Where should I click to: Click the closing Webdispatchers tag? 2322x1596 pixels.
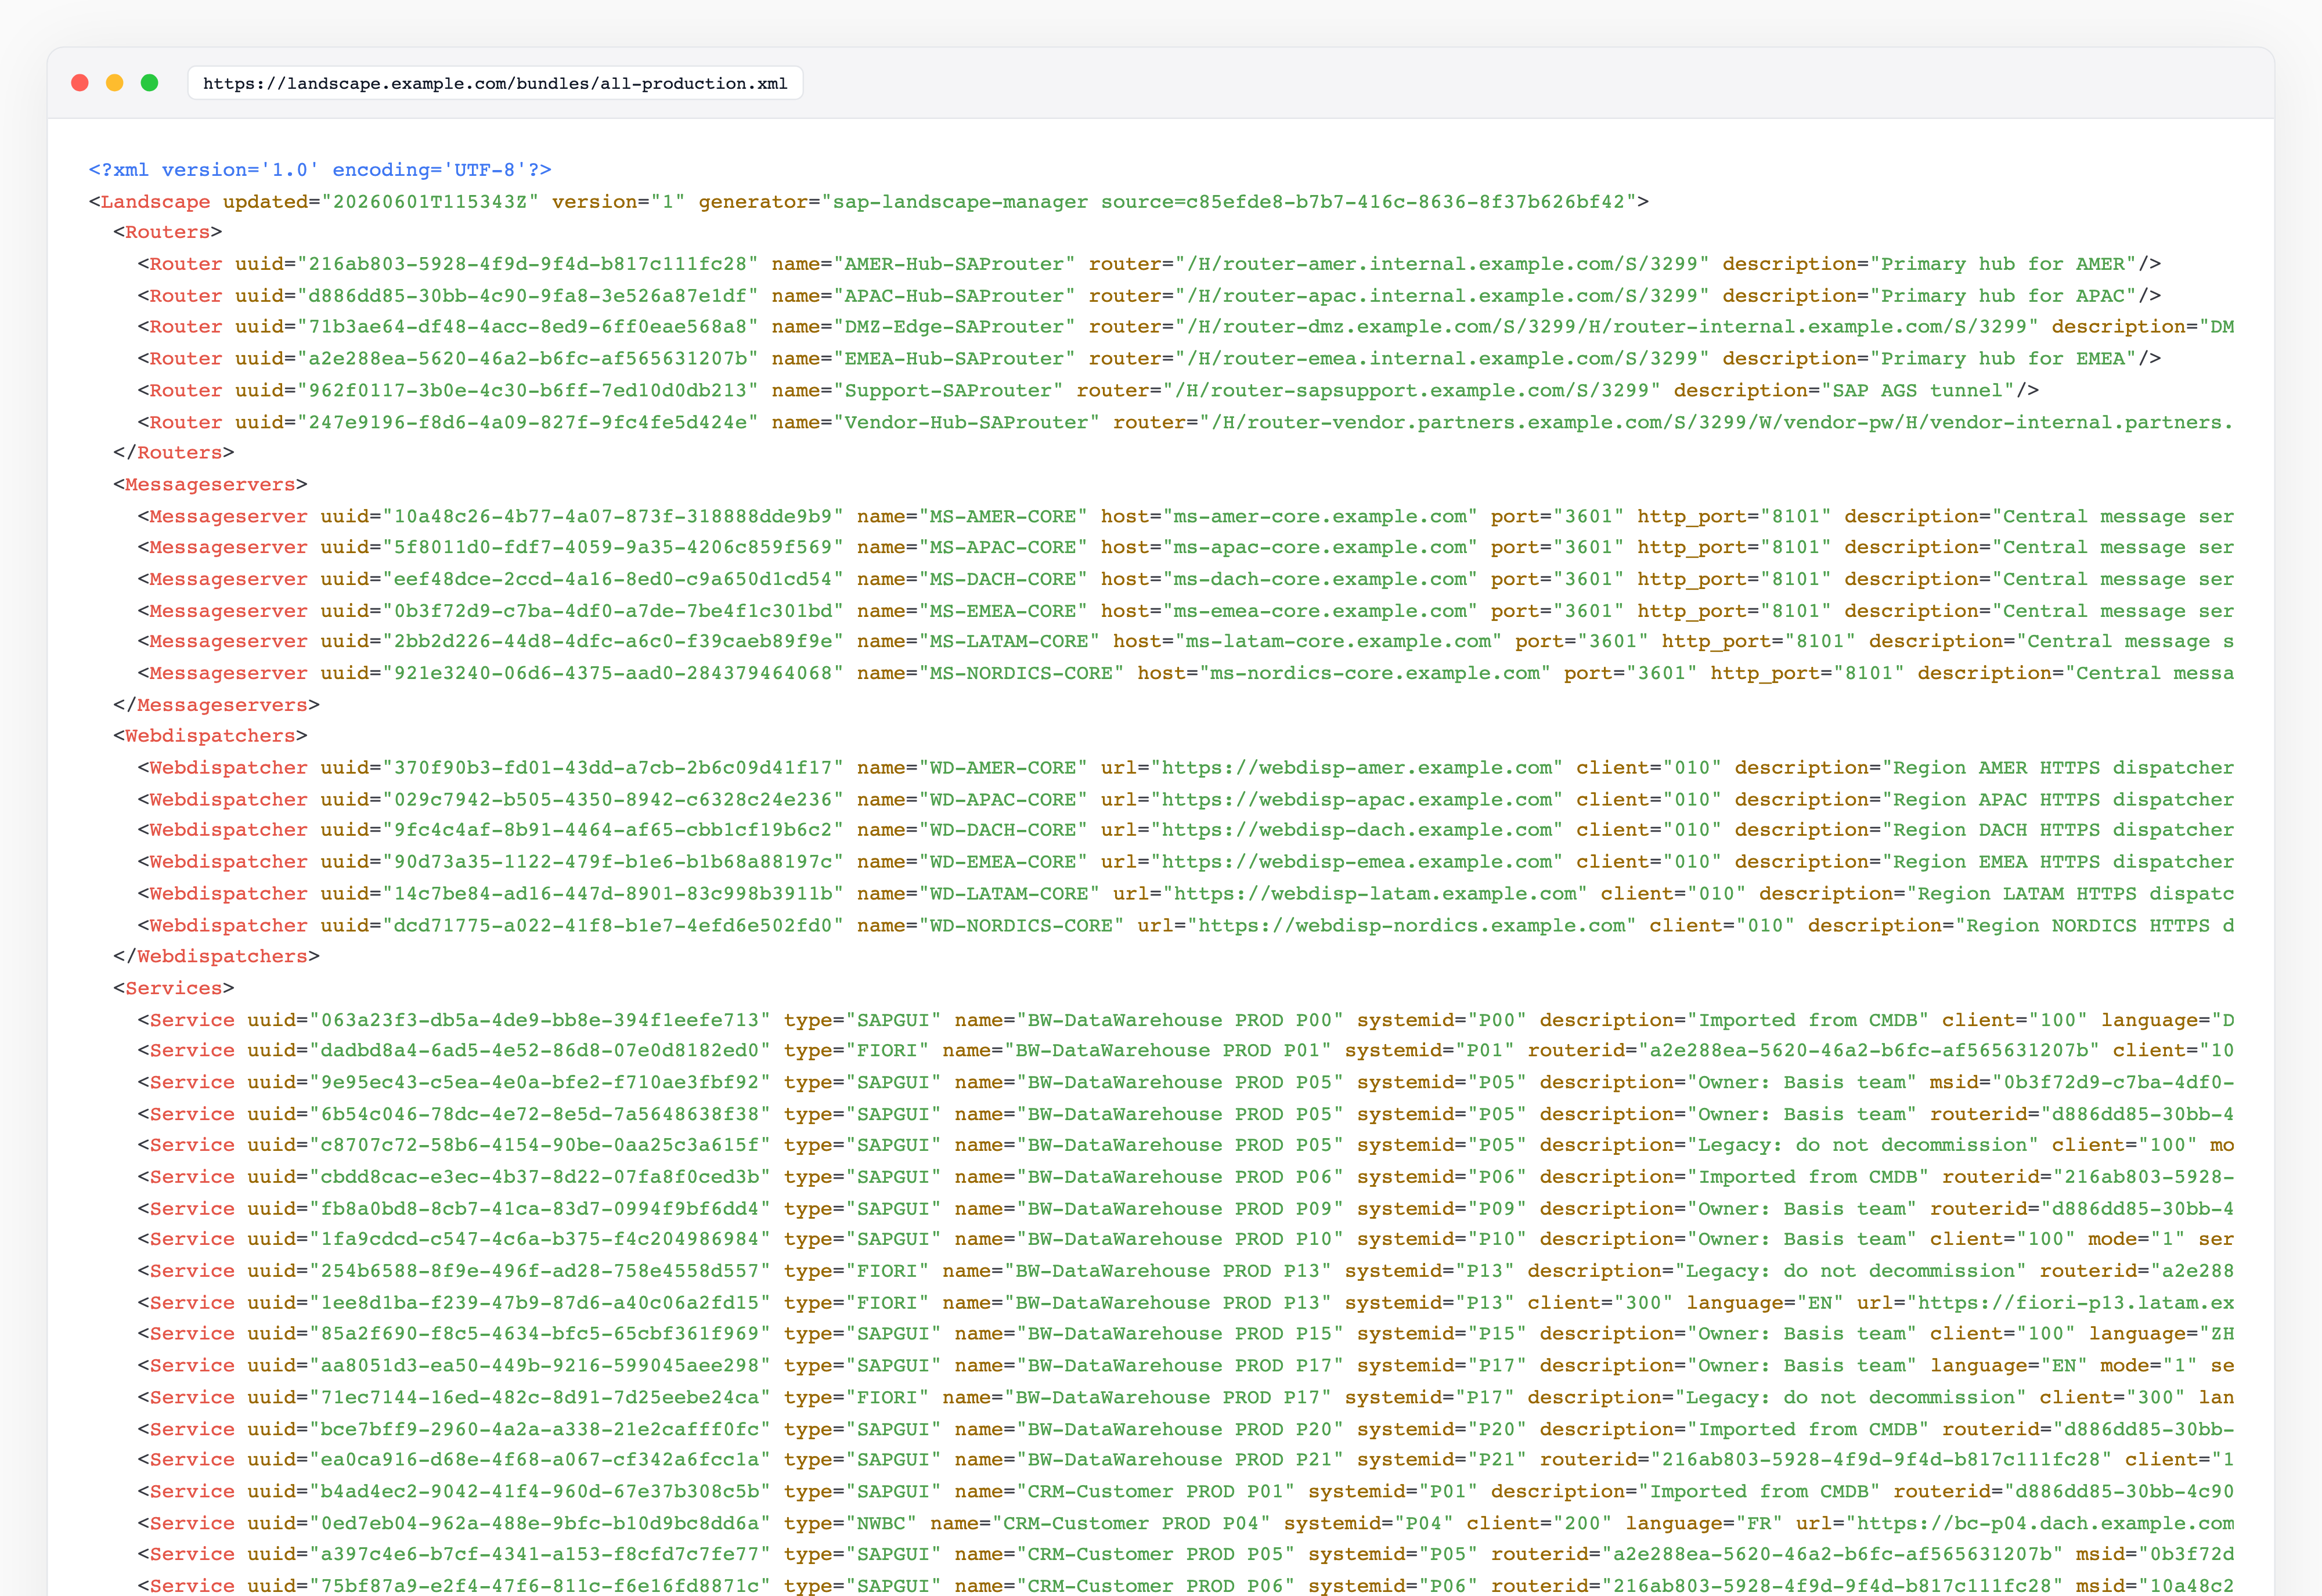(x=216, y=957)
